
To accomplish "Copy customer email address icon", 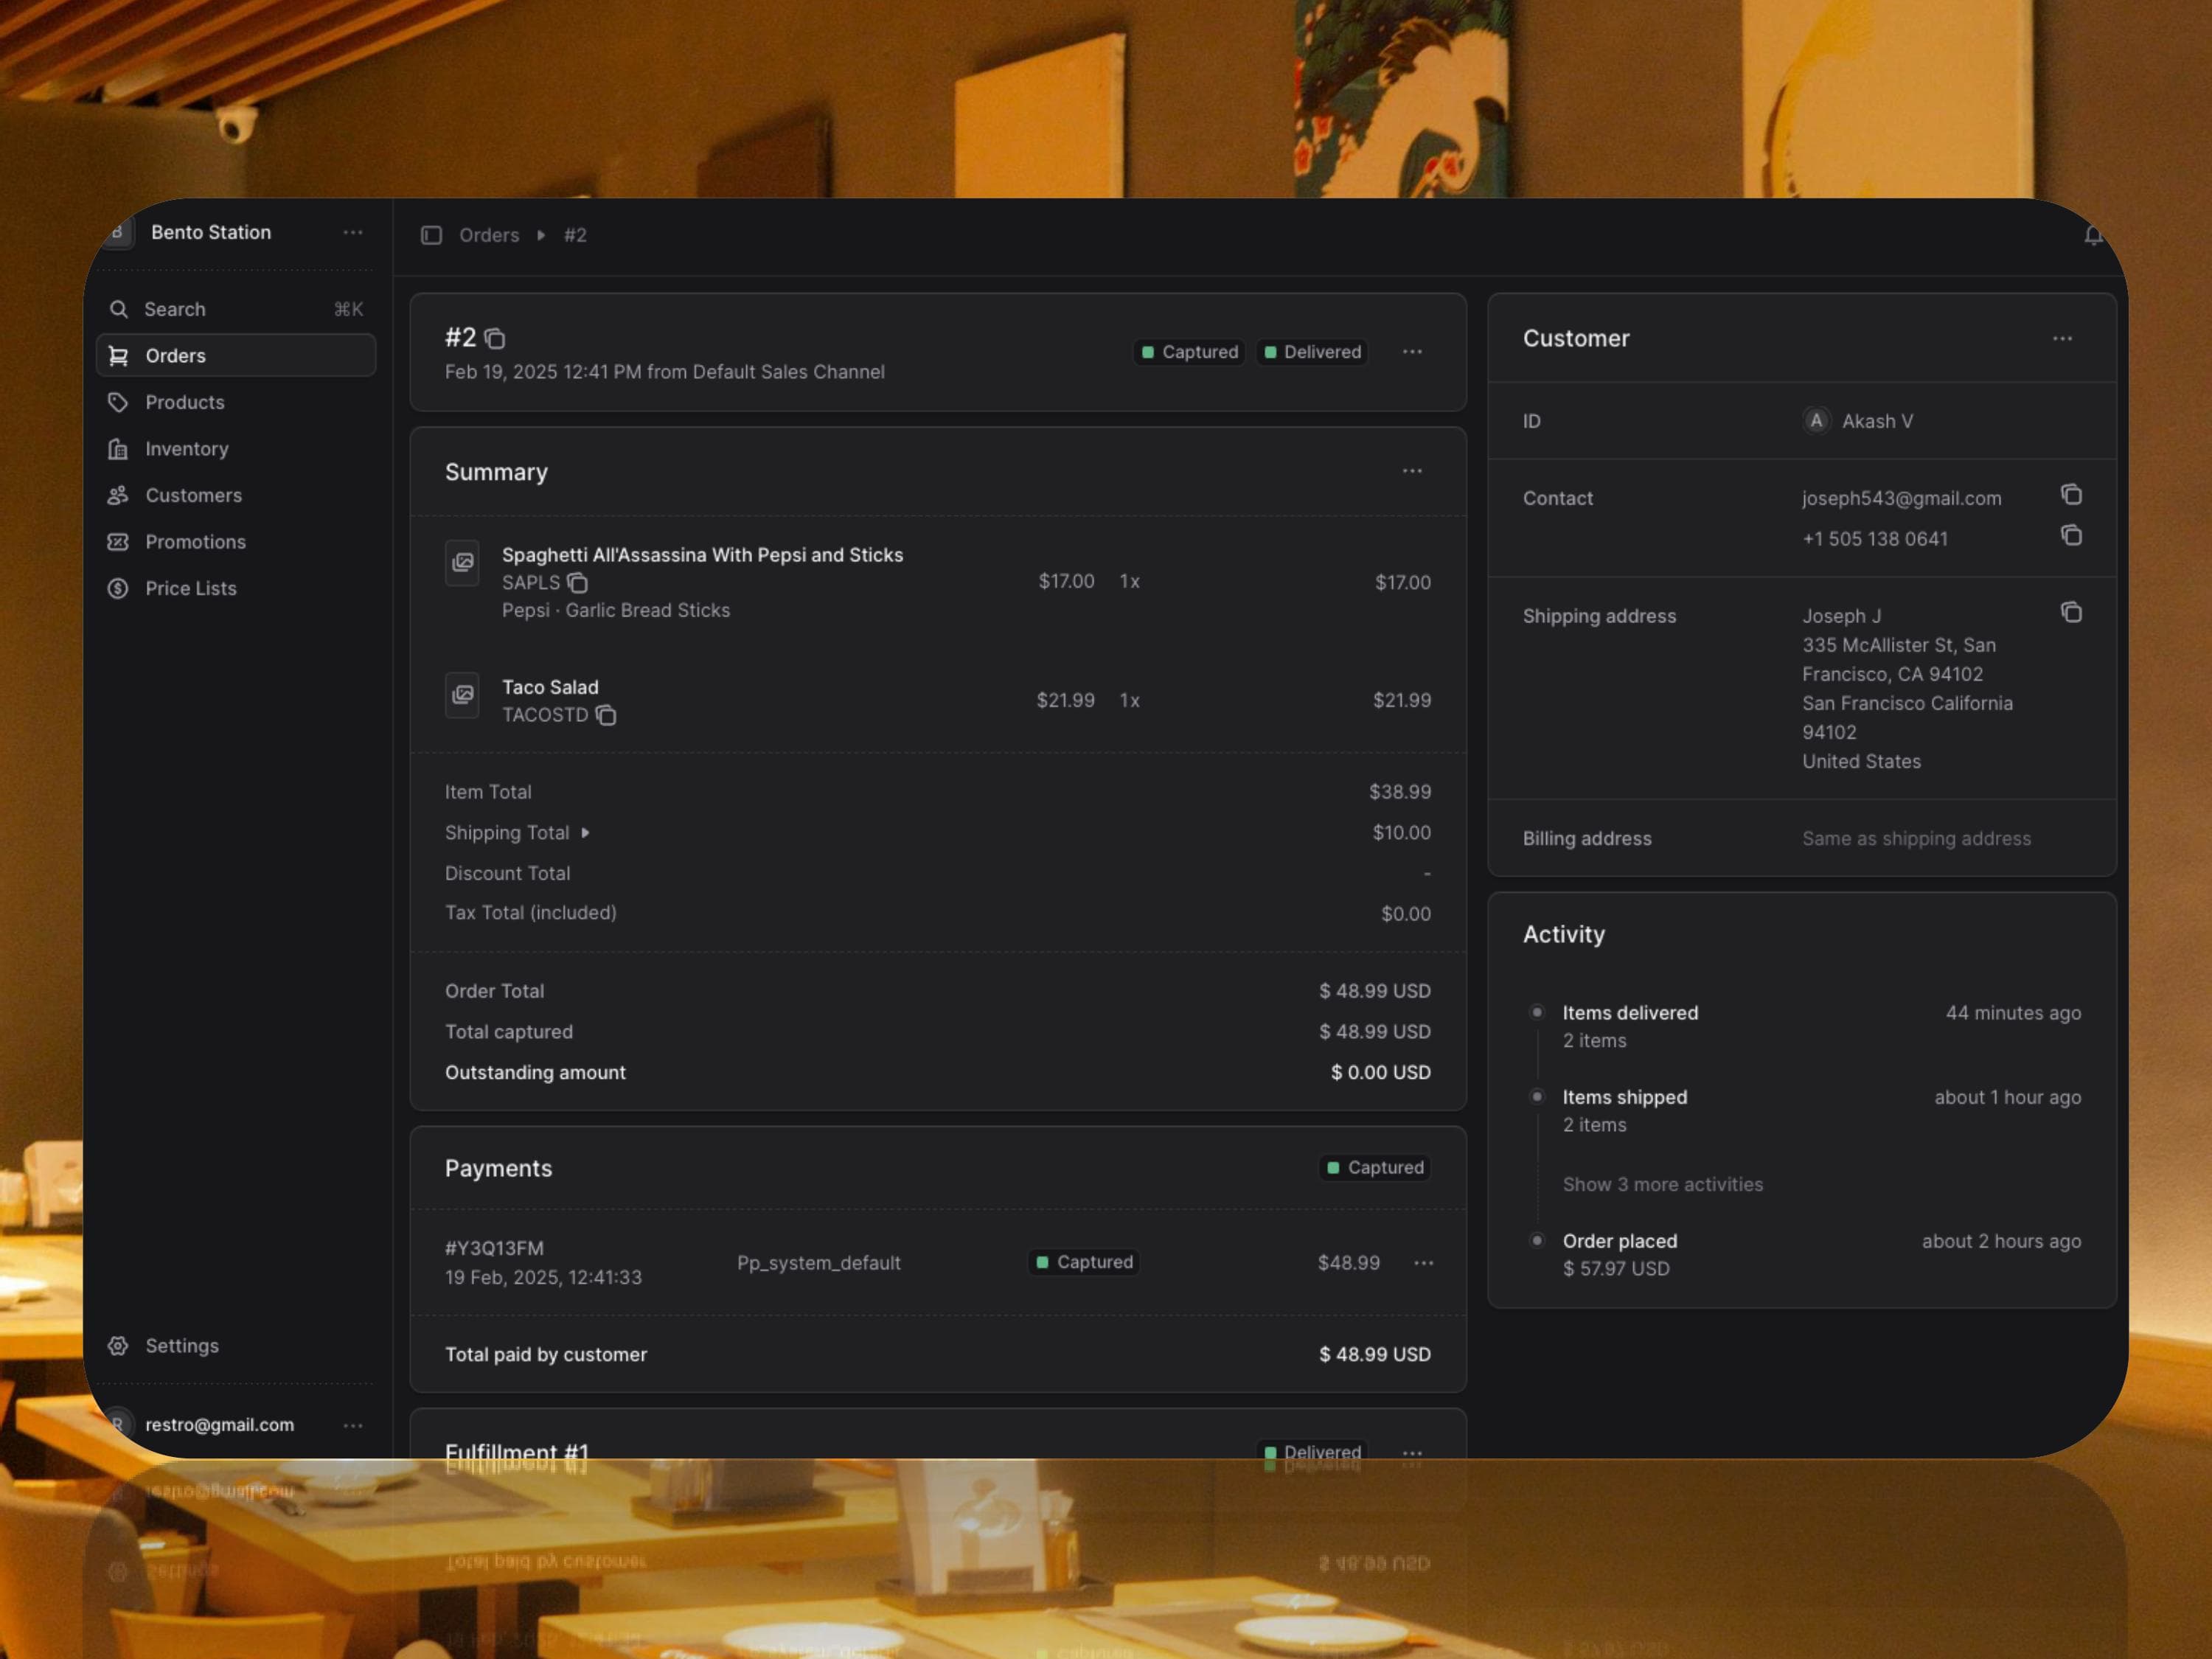I will (2071, 495).
